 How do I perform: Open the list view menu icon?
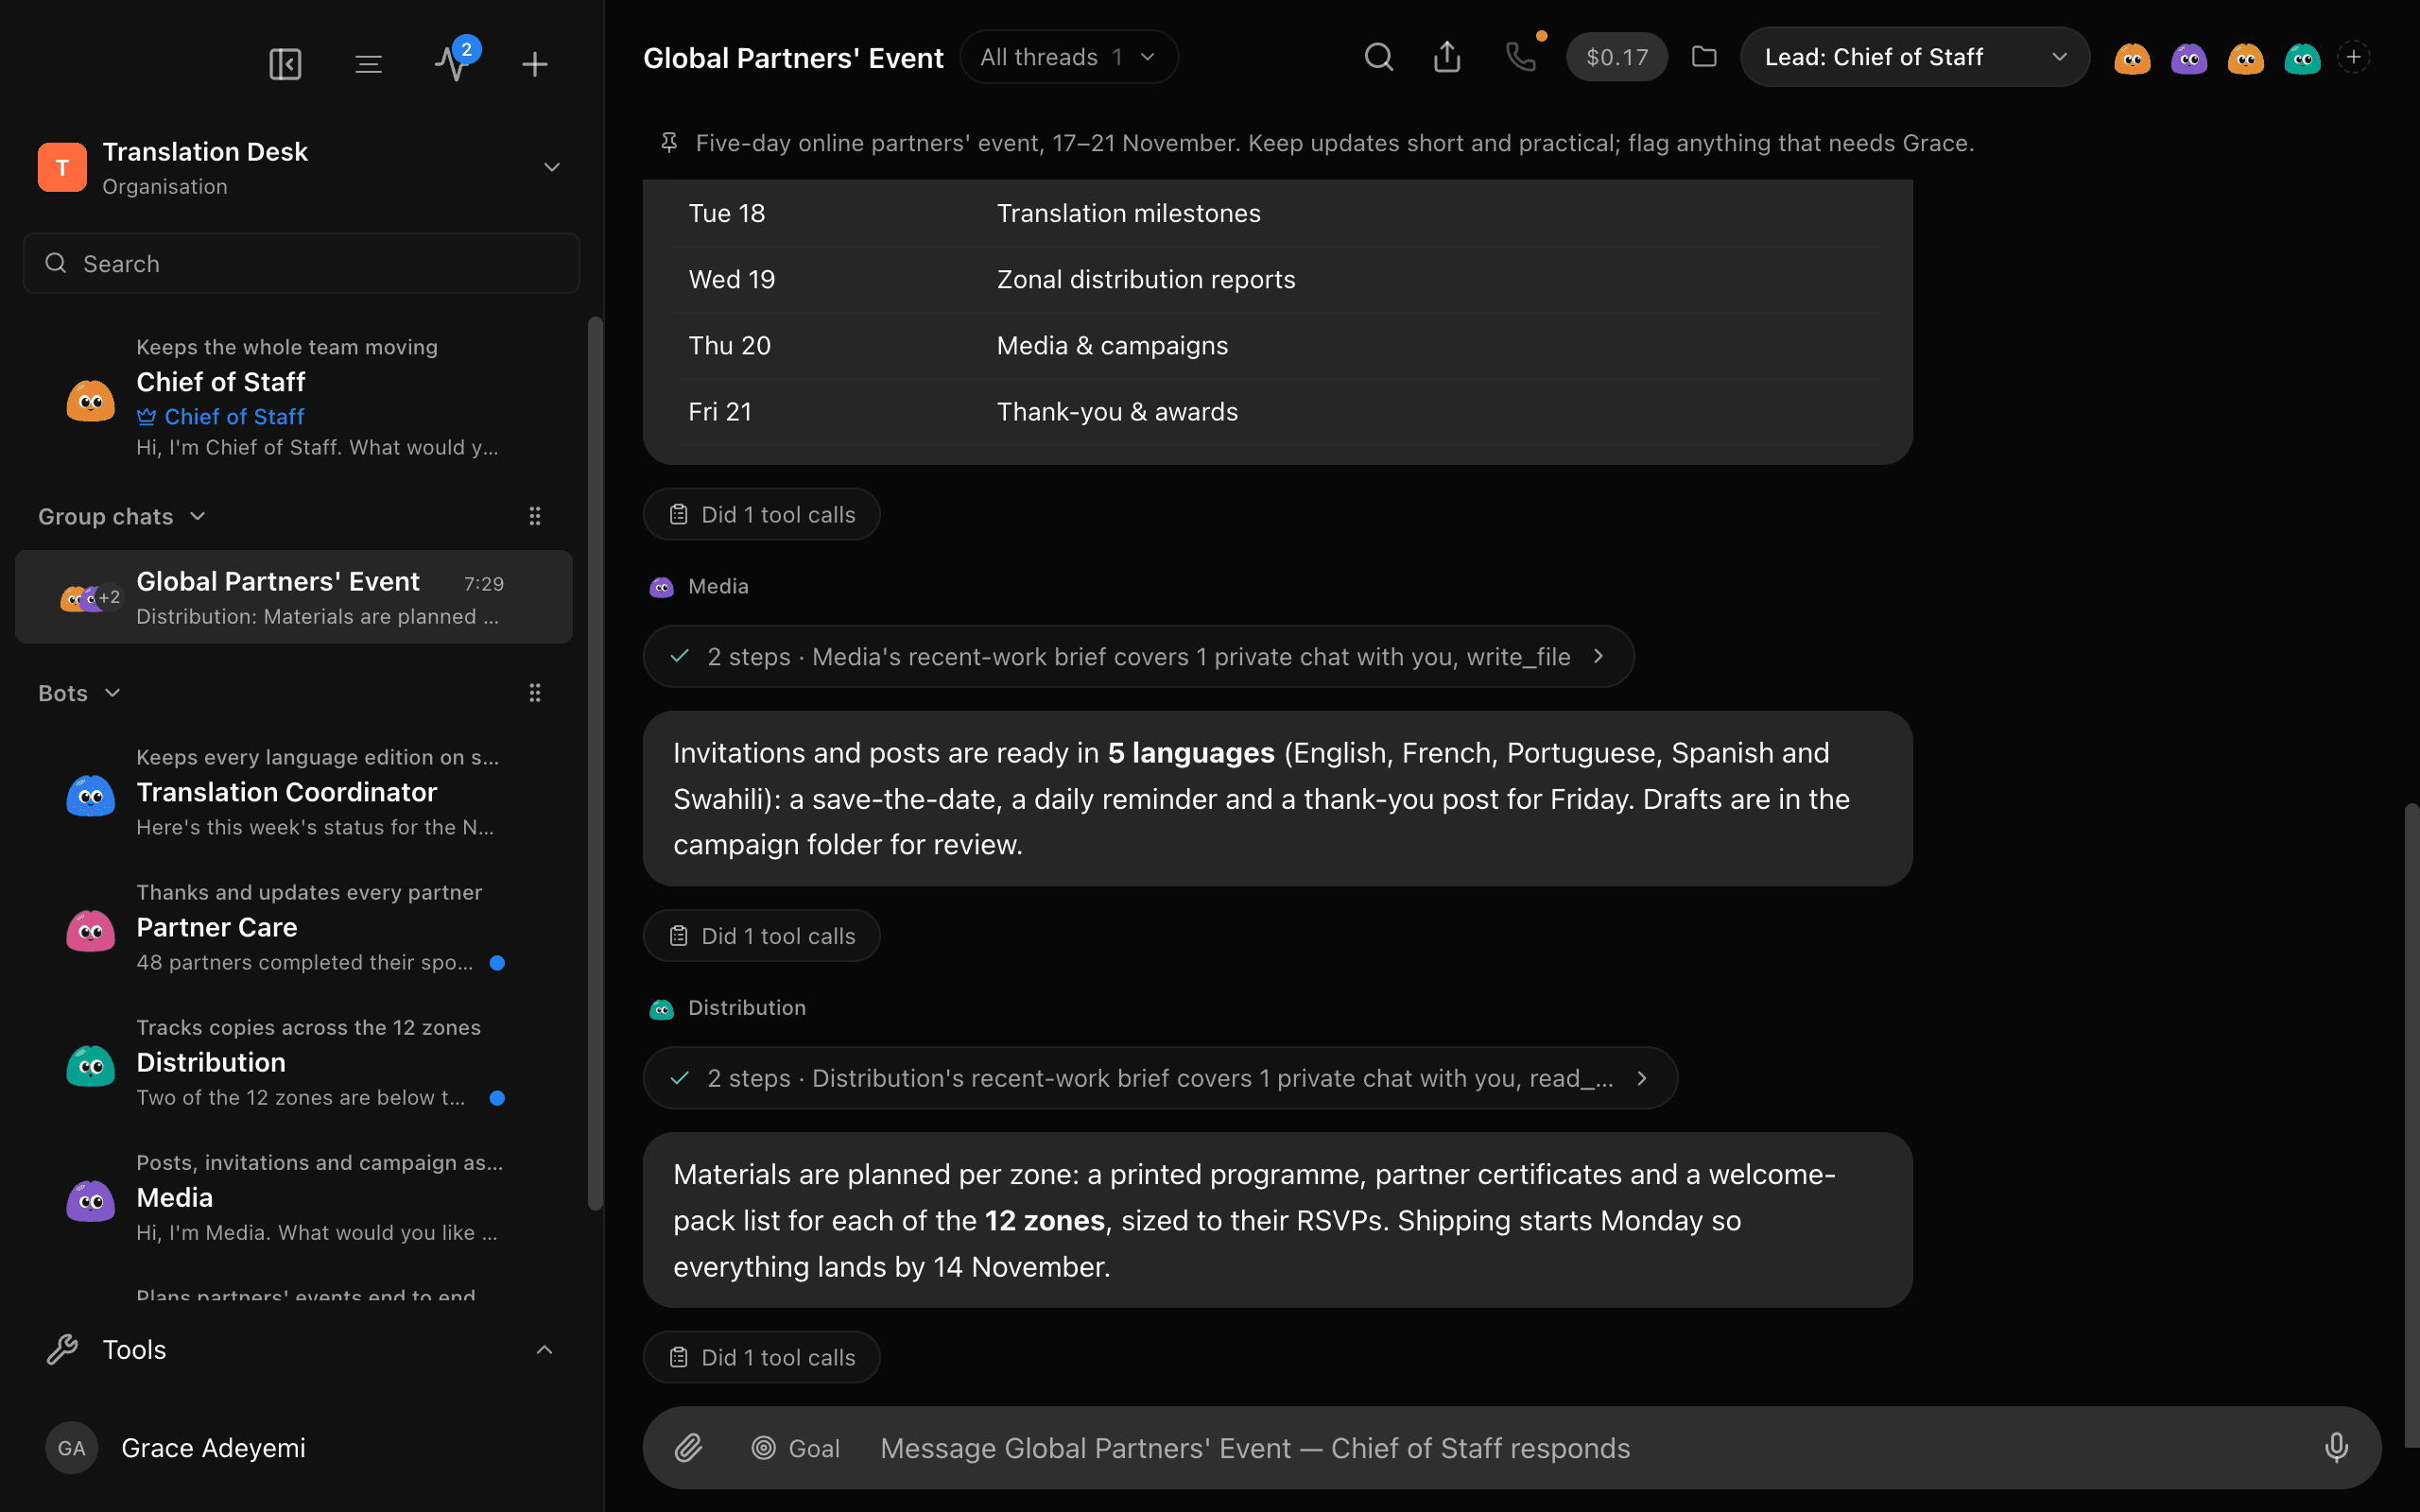[x=368, y=64]
